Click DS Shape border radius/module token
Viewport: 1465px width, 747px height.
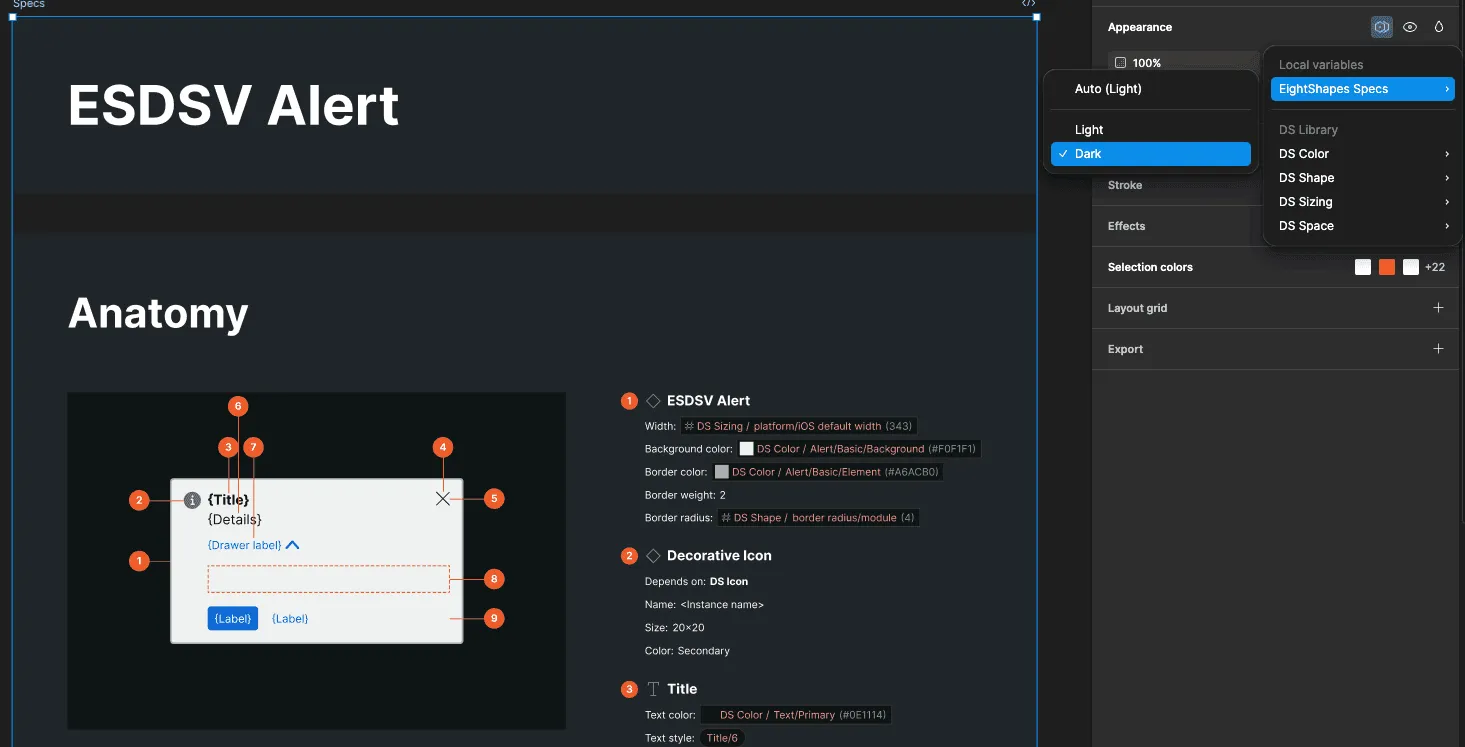tap(818, 518)
